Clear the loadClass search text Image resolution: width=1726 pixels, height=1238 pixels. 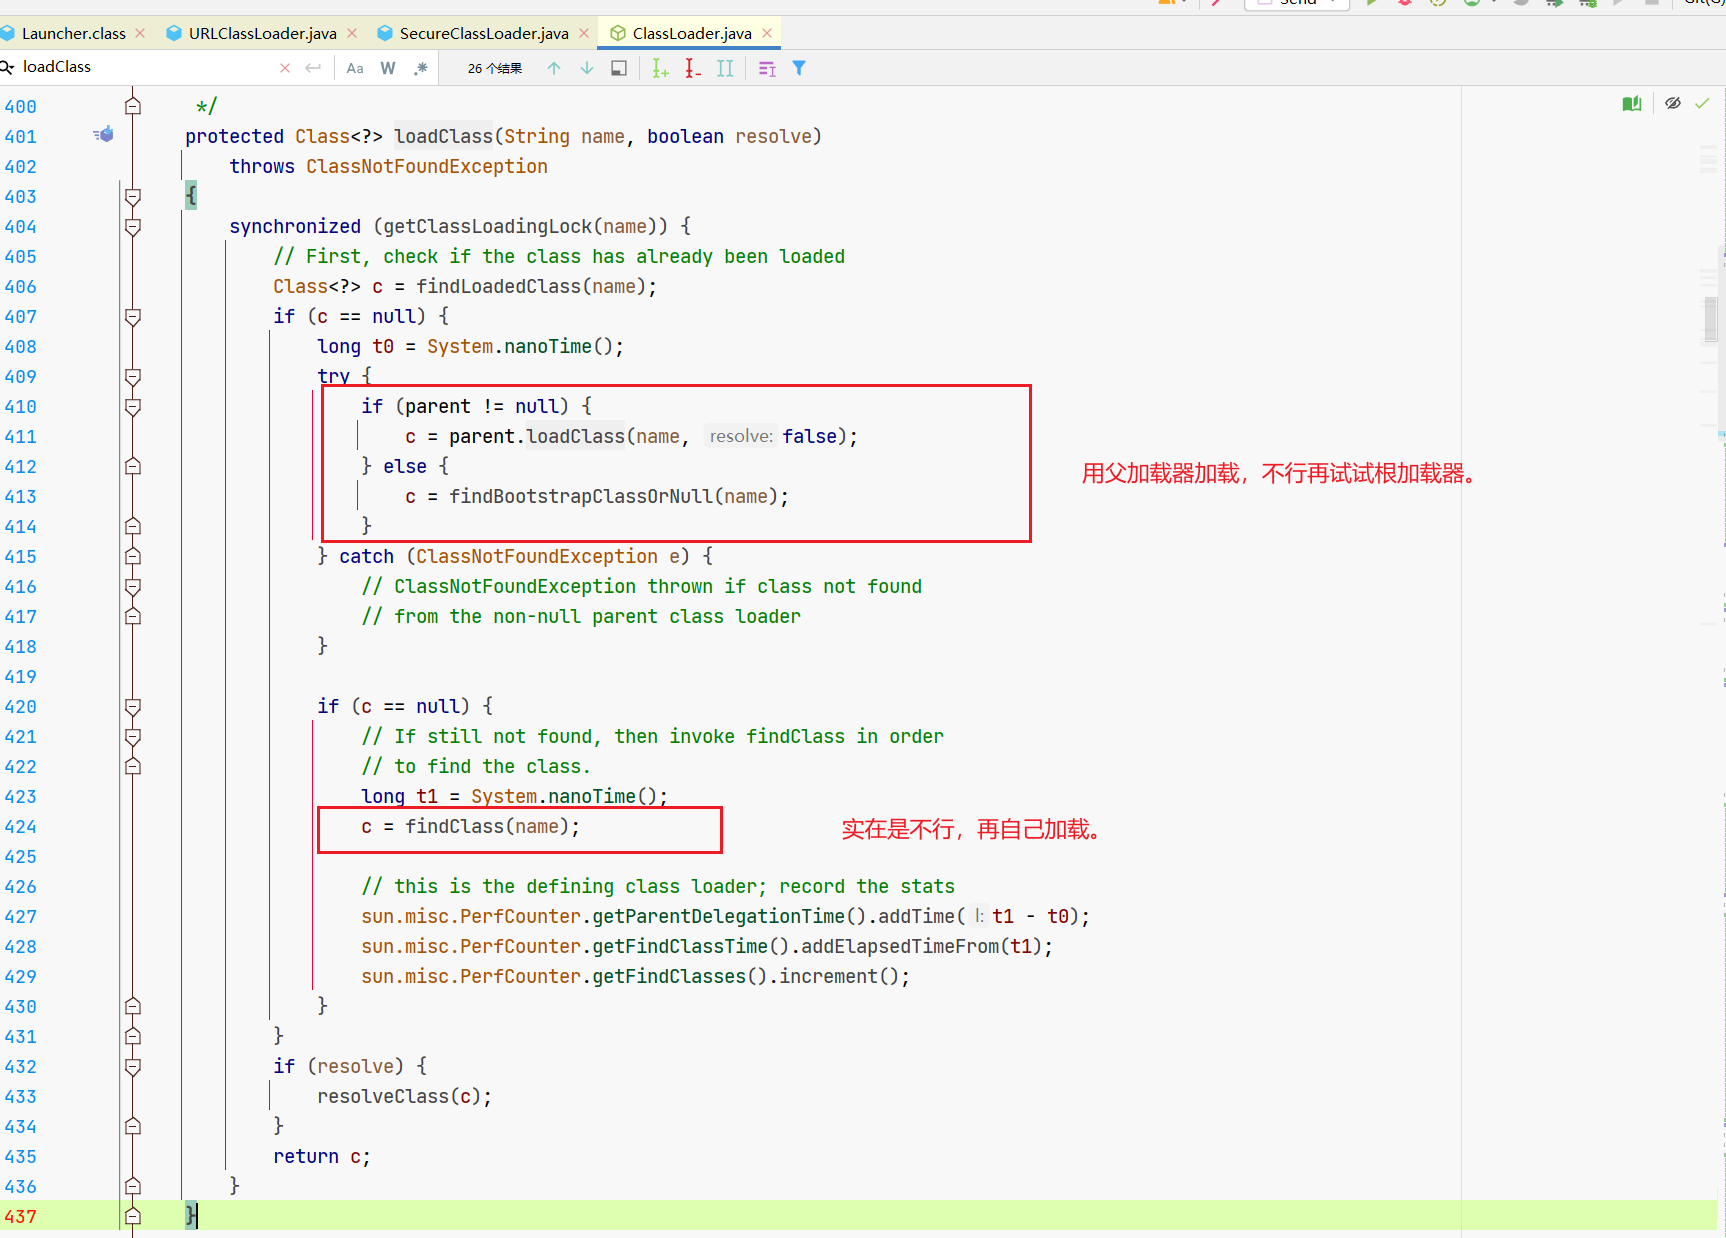285,68
